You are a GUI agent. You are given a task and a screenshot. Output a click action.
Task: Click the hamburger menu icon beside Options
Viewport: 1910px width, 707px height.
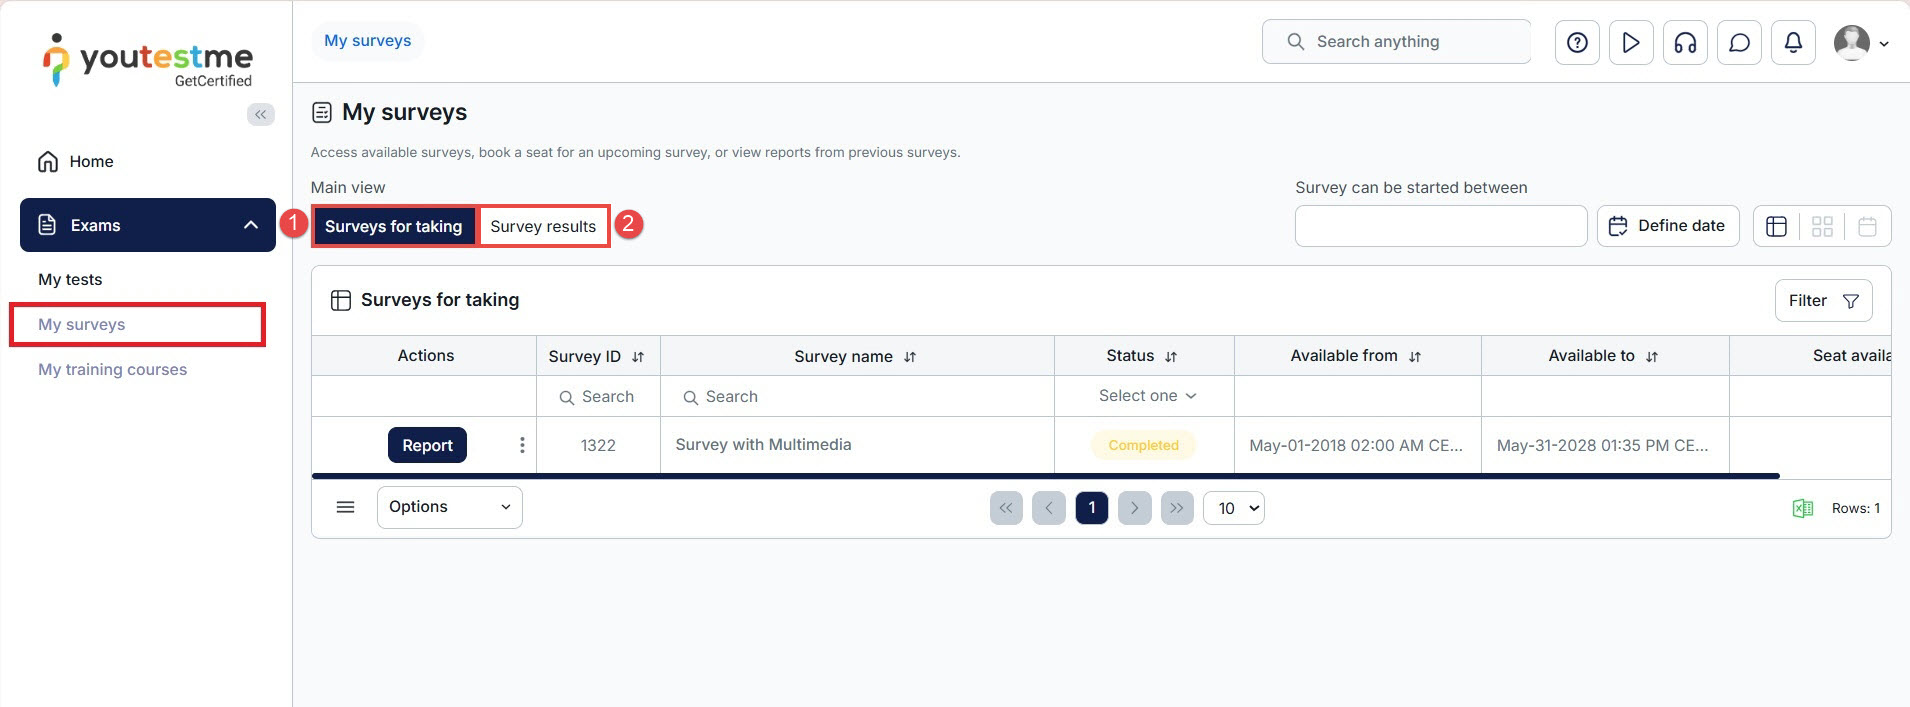tap(345, 507)
